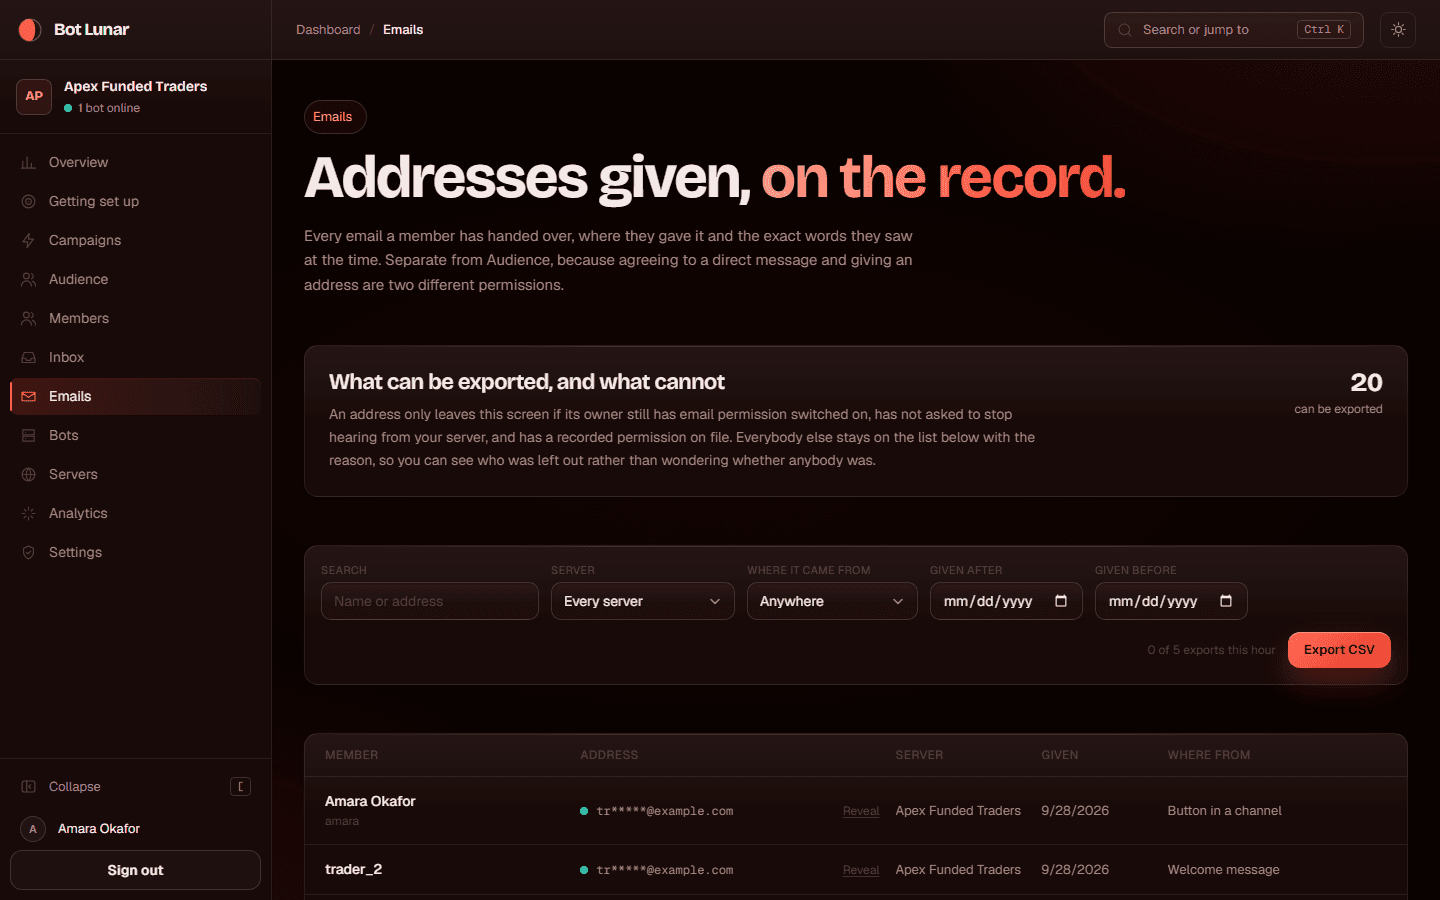This screenshot has width=1440, height=900.
Task: Click "Button in a channel" cell
Action: (1224, 811)
